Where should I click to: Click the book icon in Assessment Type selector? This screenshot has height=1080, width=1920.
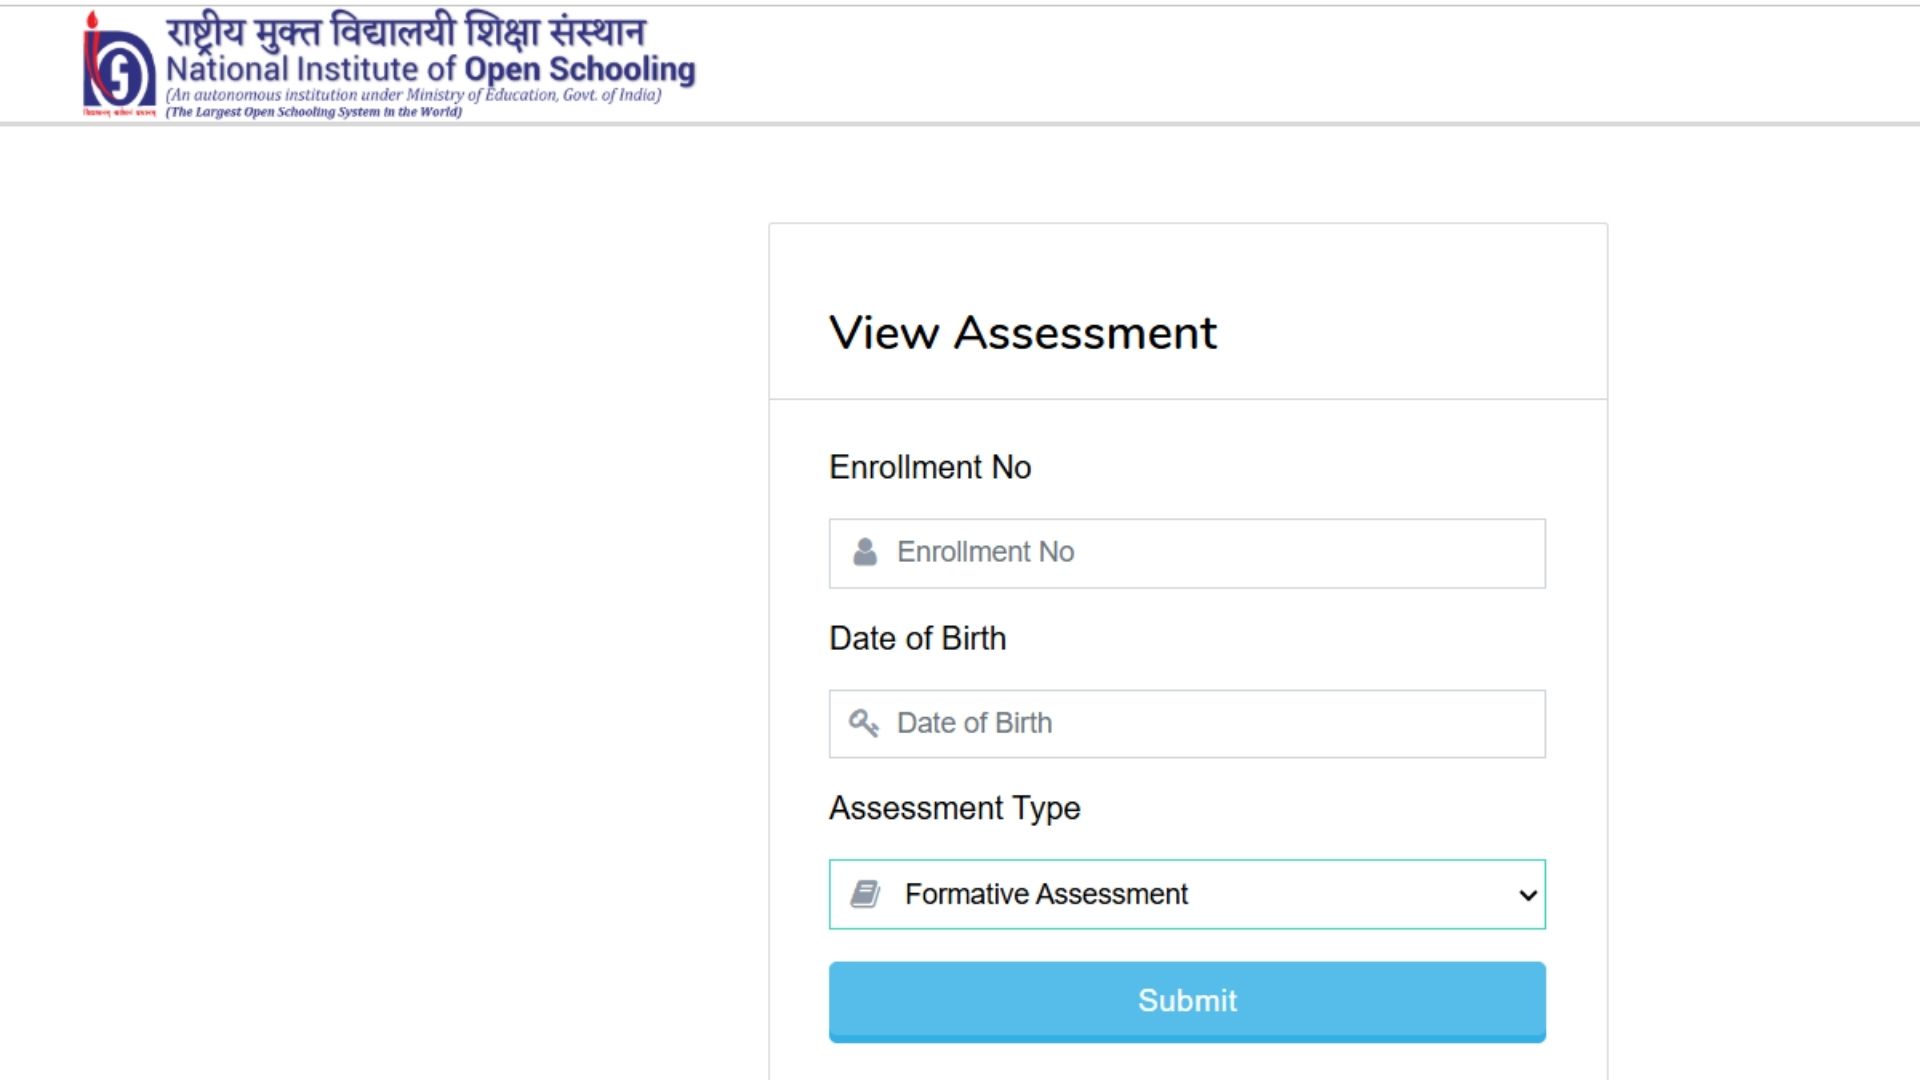point(866,893)
